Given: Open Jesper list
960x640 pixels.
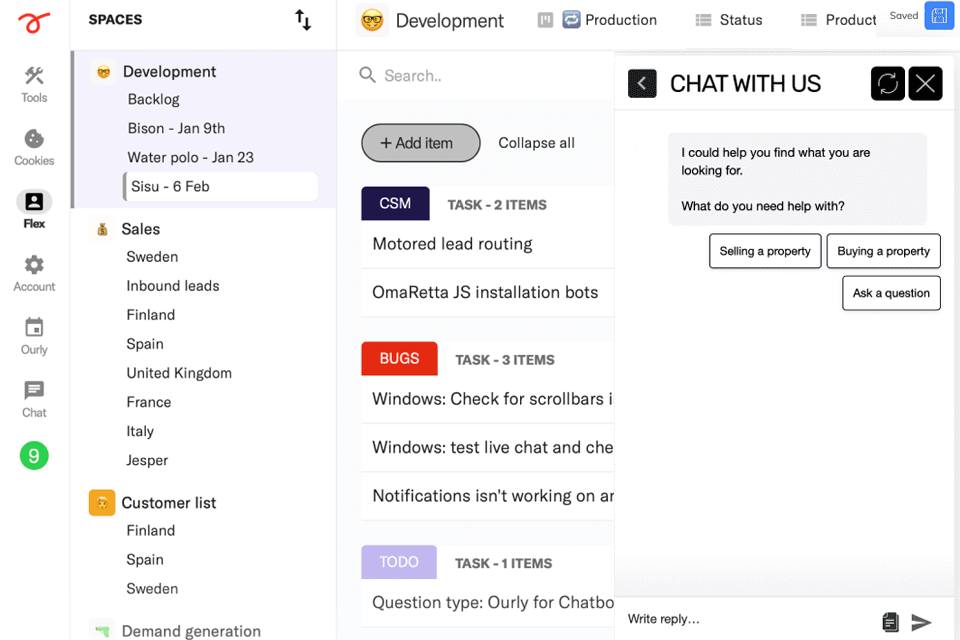Looking at the screenshot, I should (147, 461).
